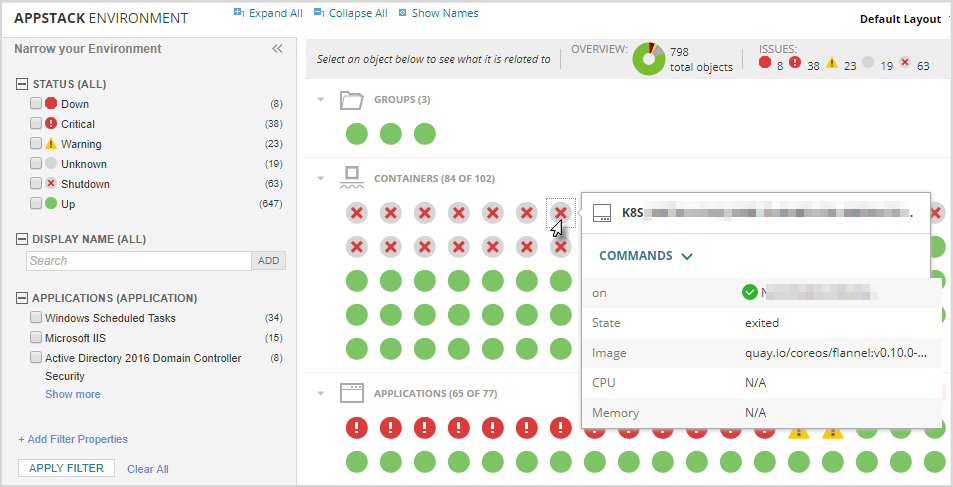Check the Down status checkbox

click(36, 104)
